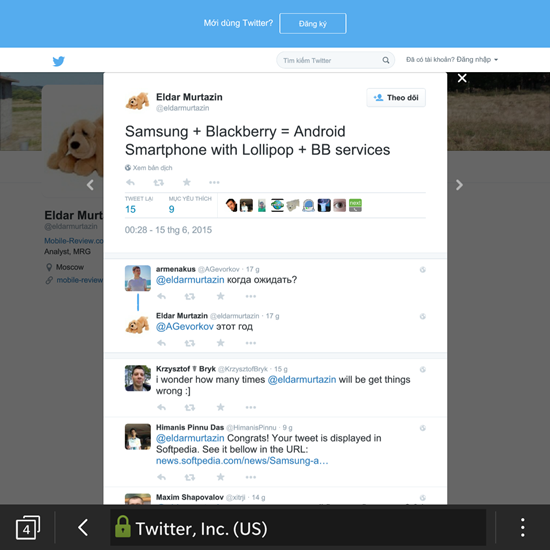
Task: Show next tweet with right arrow
Action: (x=459, y=185)
